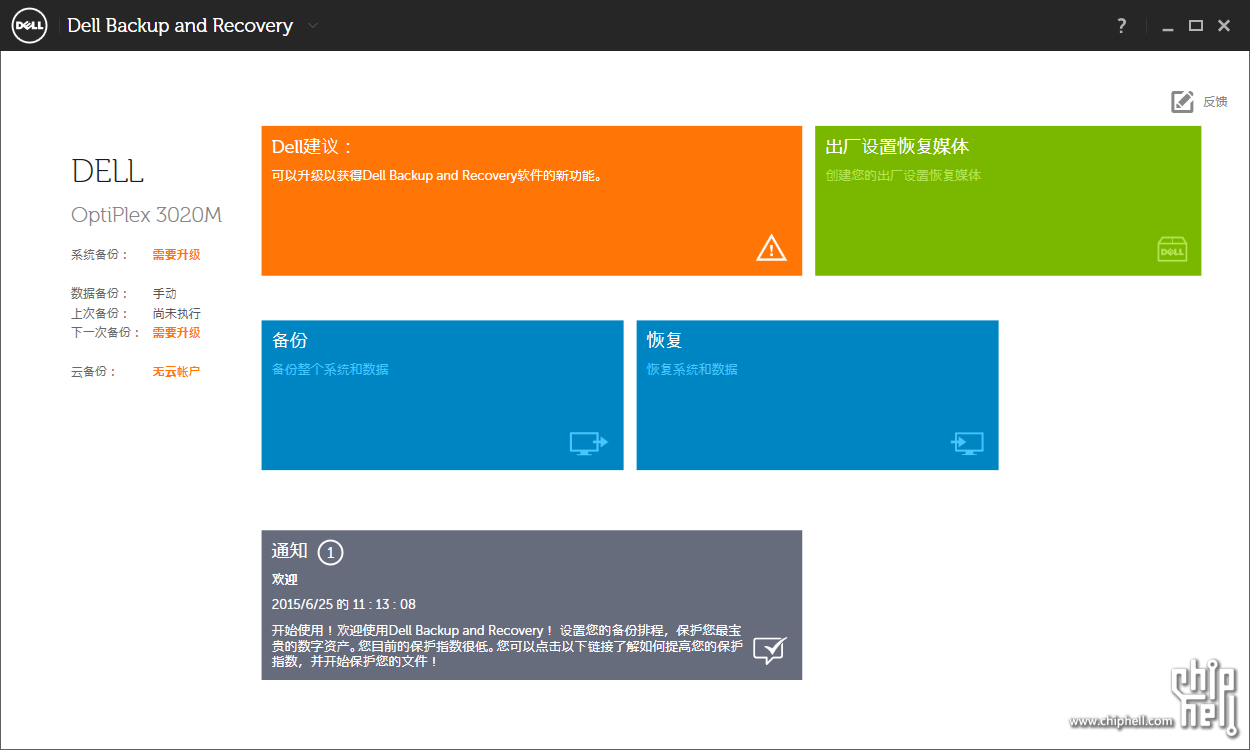
Task: Click the backup monitor-arrow icon
Action: click(588, 443)
